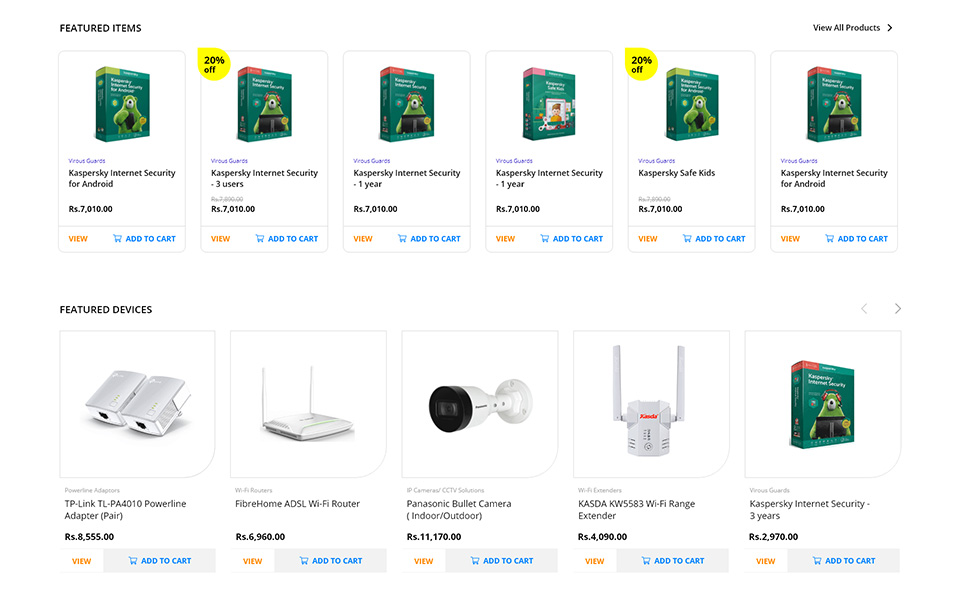This screenshot has height=599, width=962.
Task: Click cart icon for FibreHome ADSL Router
Action: 304,561
